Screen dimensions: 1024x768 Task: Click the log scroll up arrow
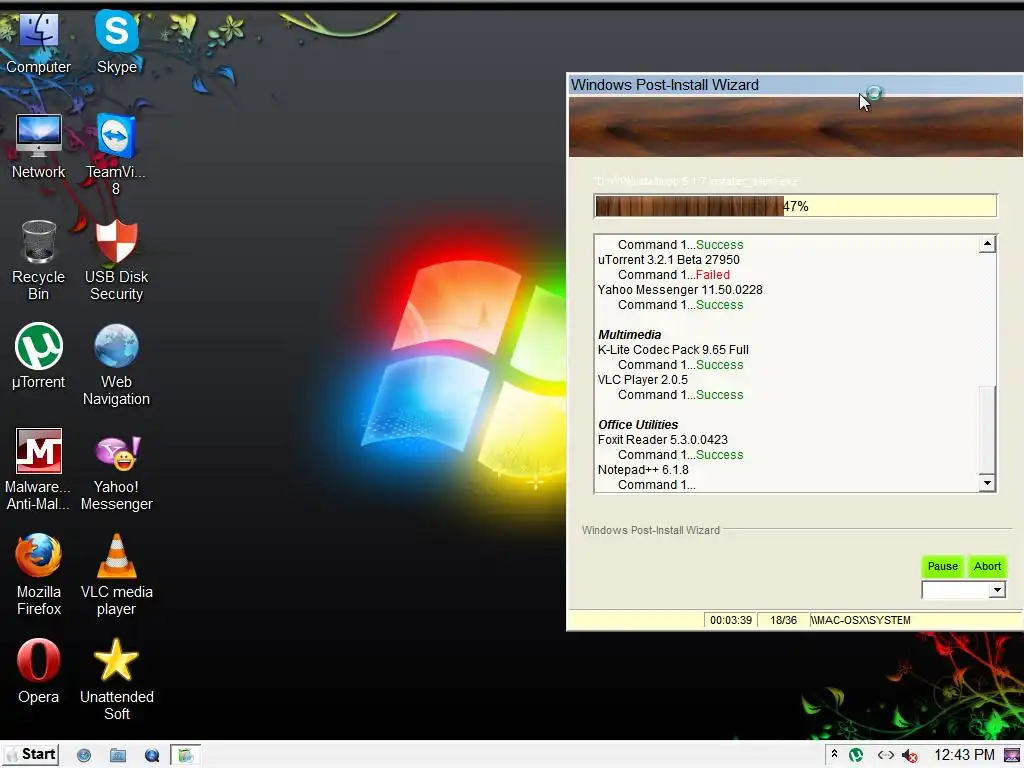coord(987,244)
